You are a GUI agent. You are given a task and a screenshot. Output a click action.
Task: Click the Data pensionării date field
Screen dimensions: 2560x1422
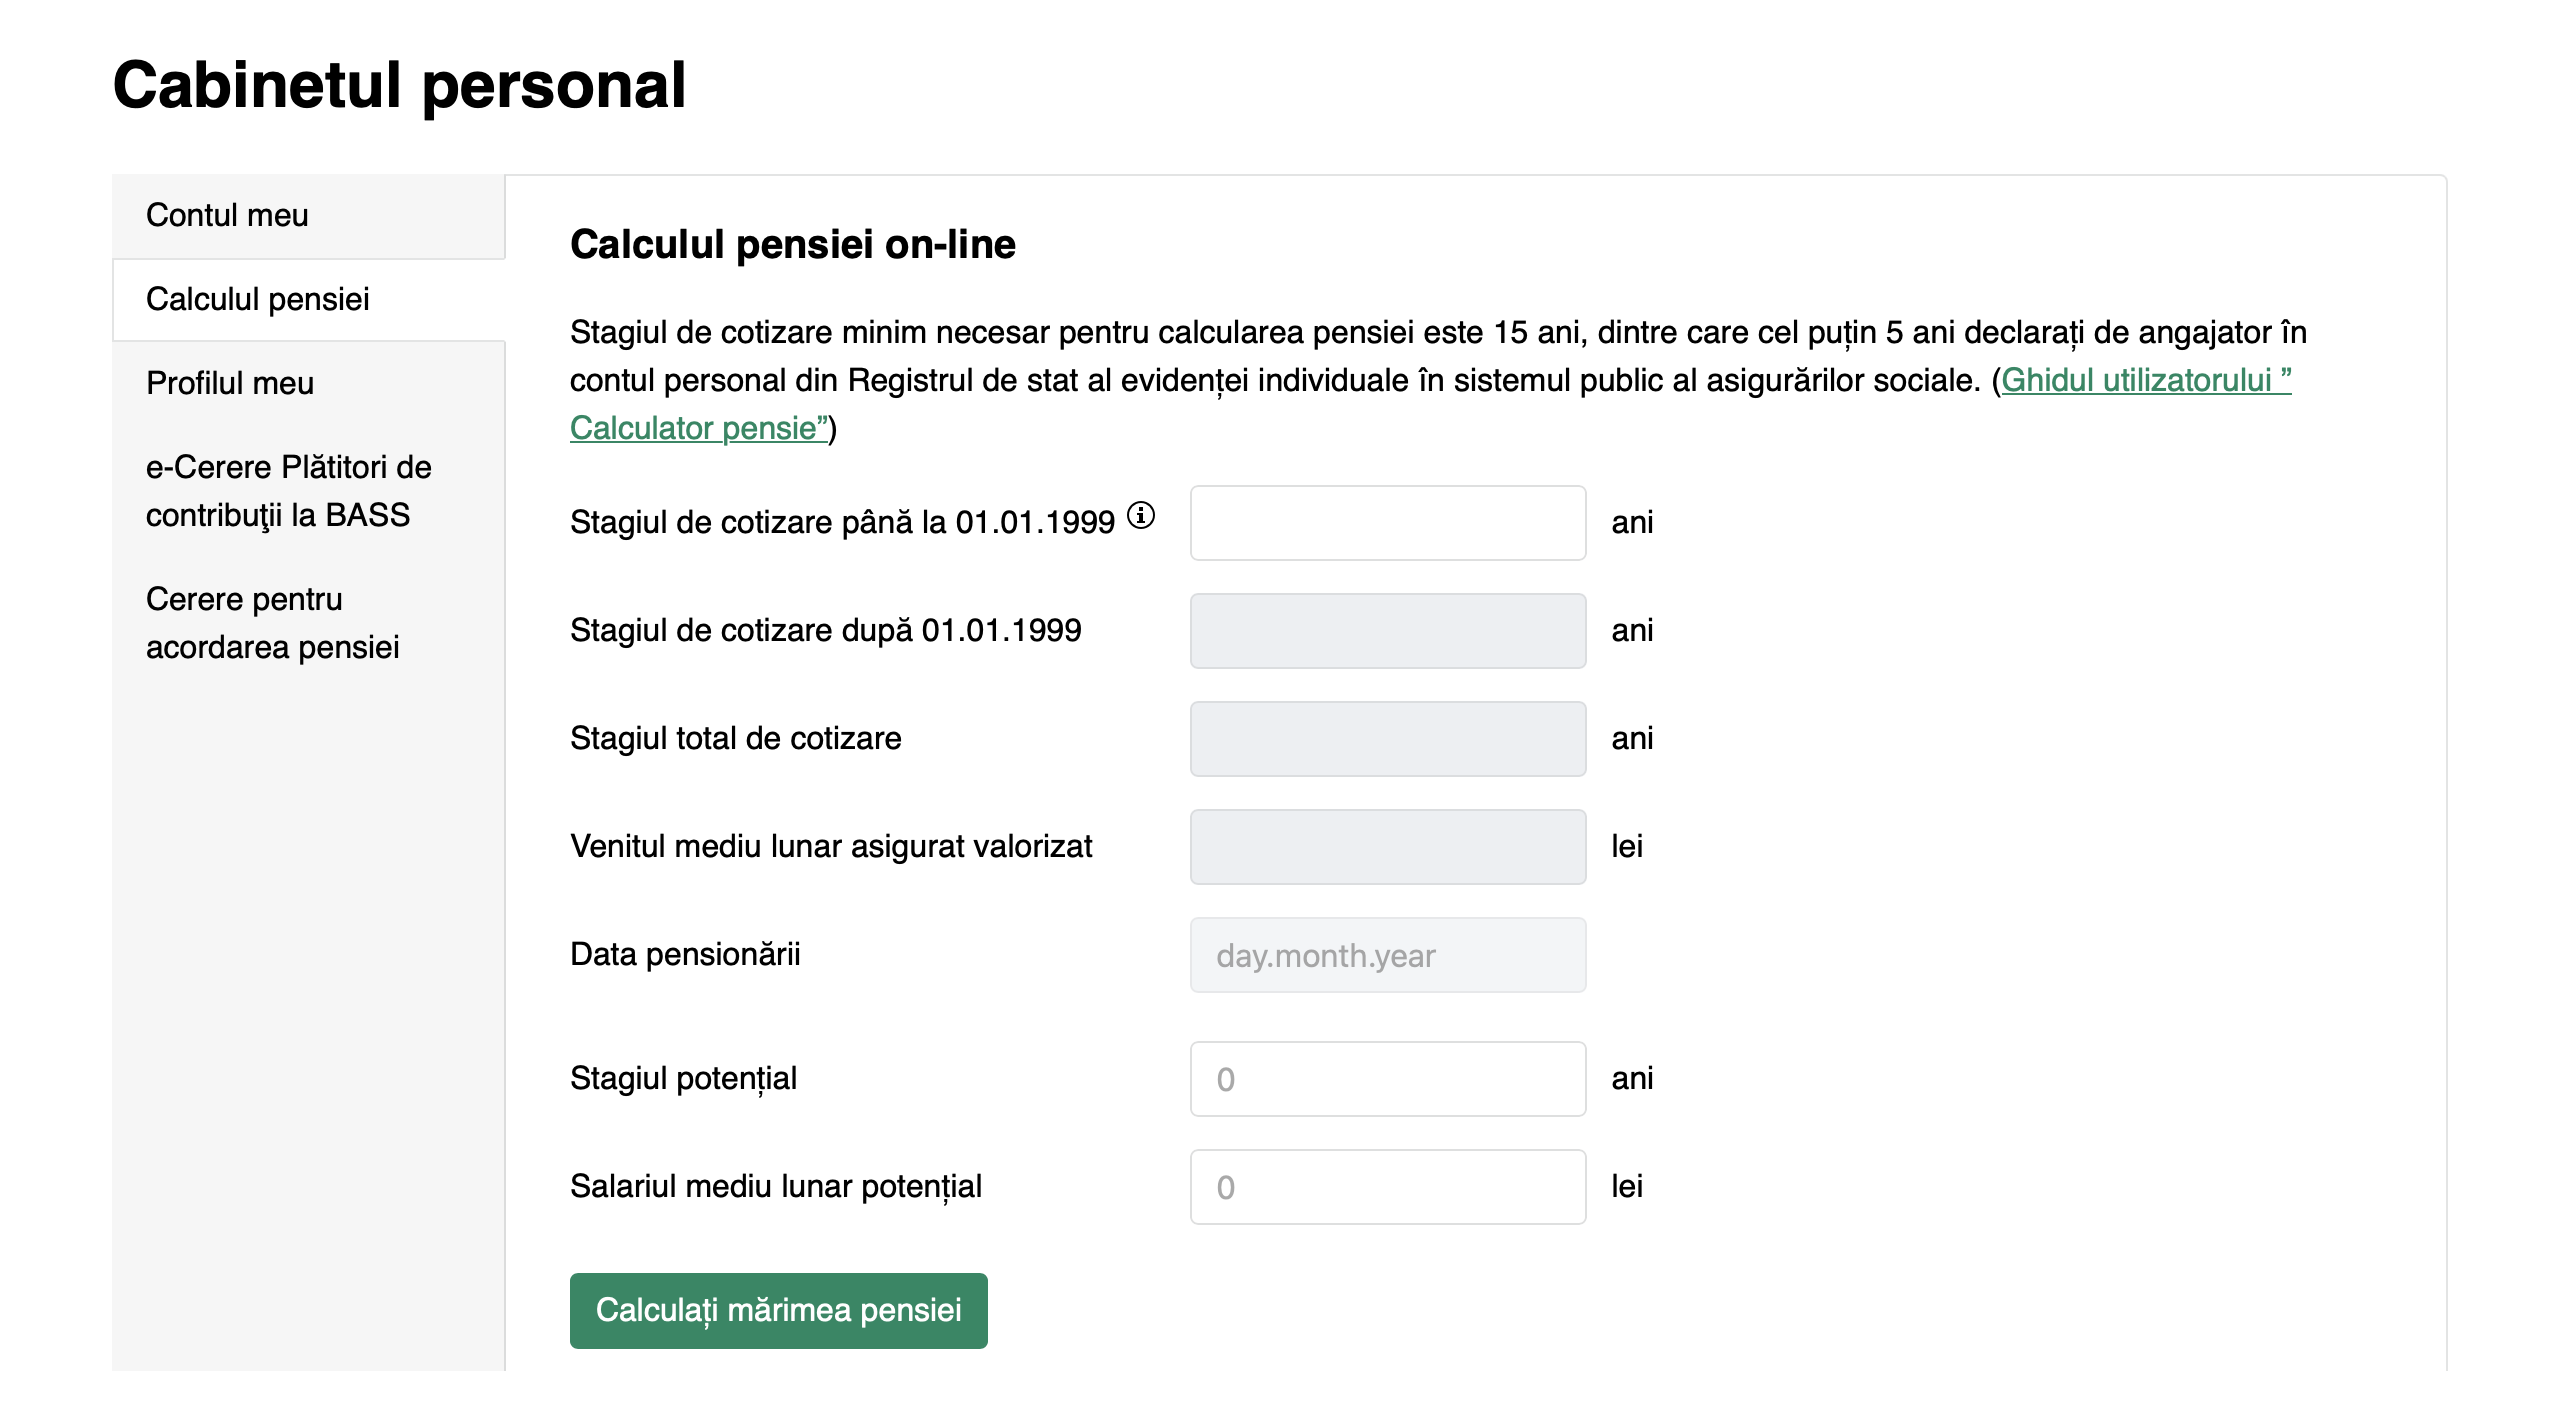tap(1387, 955)
